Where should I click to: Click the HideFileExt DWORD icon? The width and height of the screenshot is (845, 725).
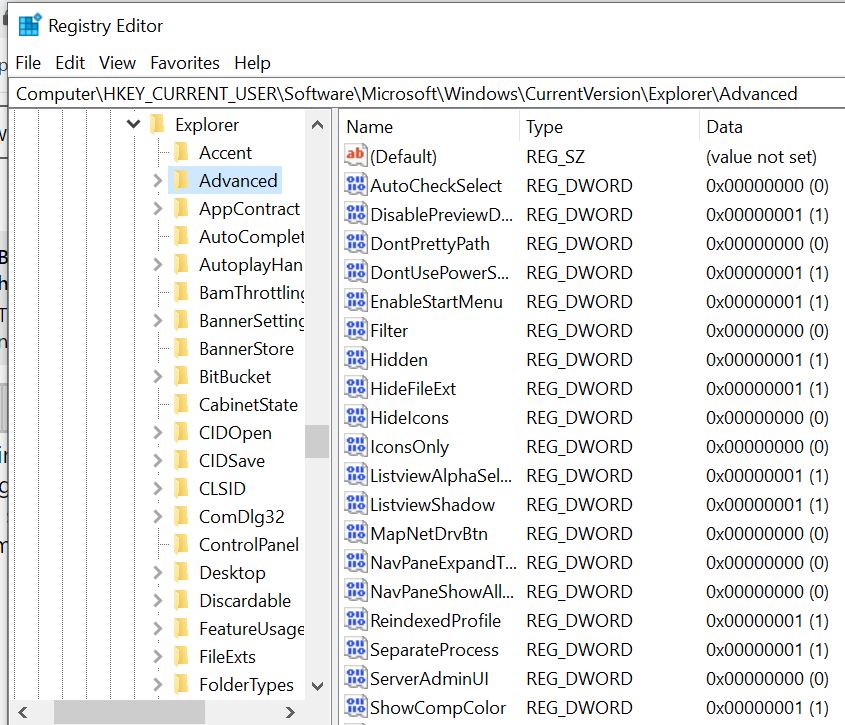tap(356, 388)
